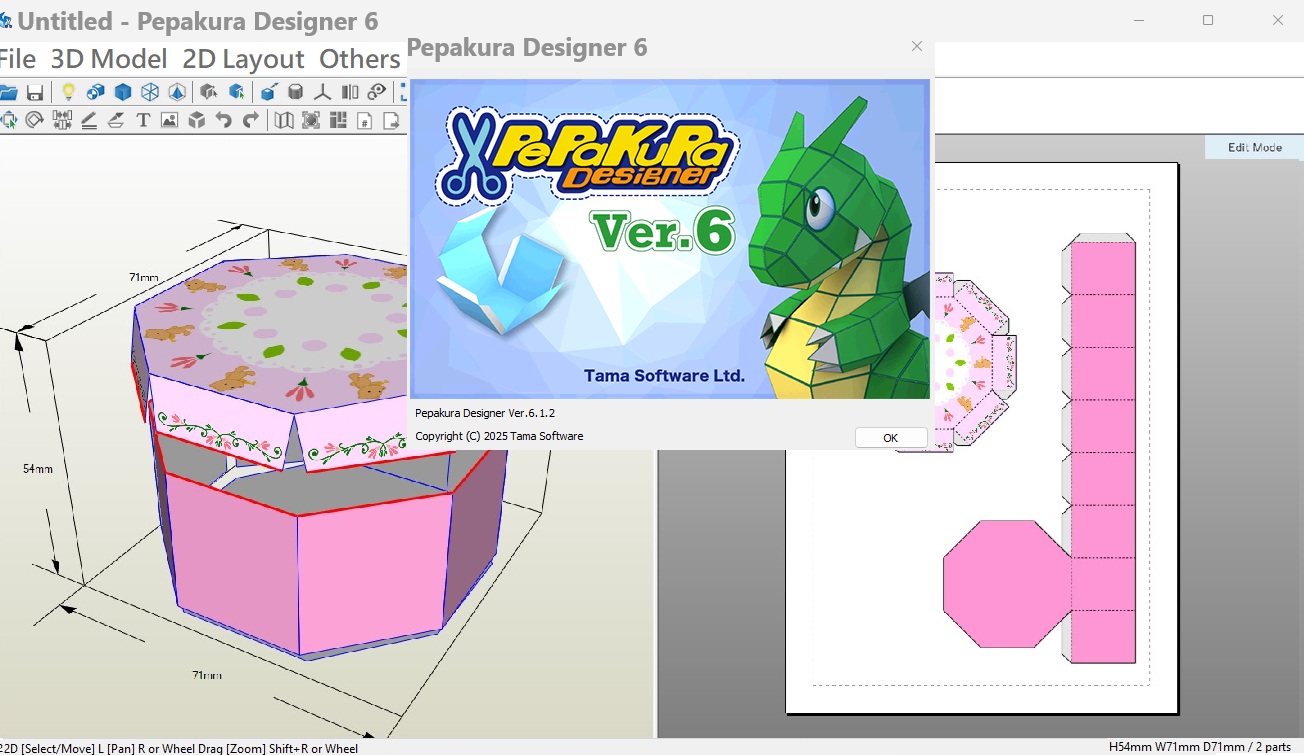Toggle solid blue cube face display
Screen dimensions: 1304x755
click(122, 92)
